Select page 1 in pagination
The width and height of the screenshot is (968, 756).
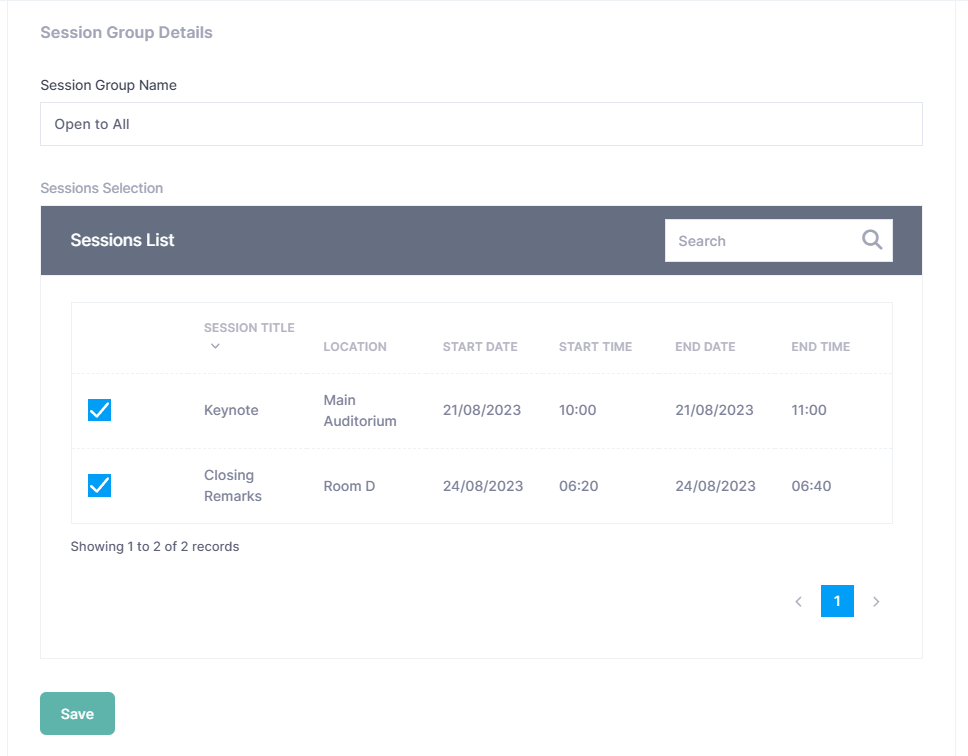point(837,601)
